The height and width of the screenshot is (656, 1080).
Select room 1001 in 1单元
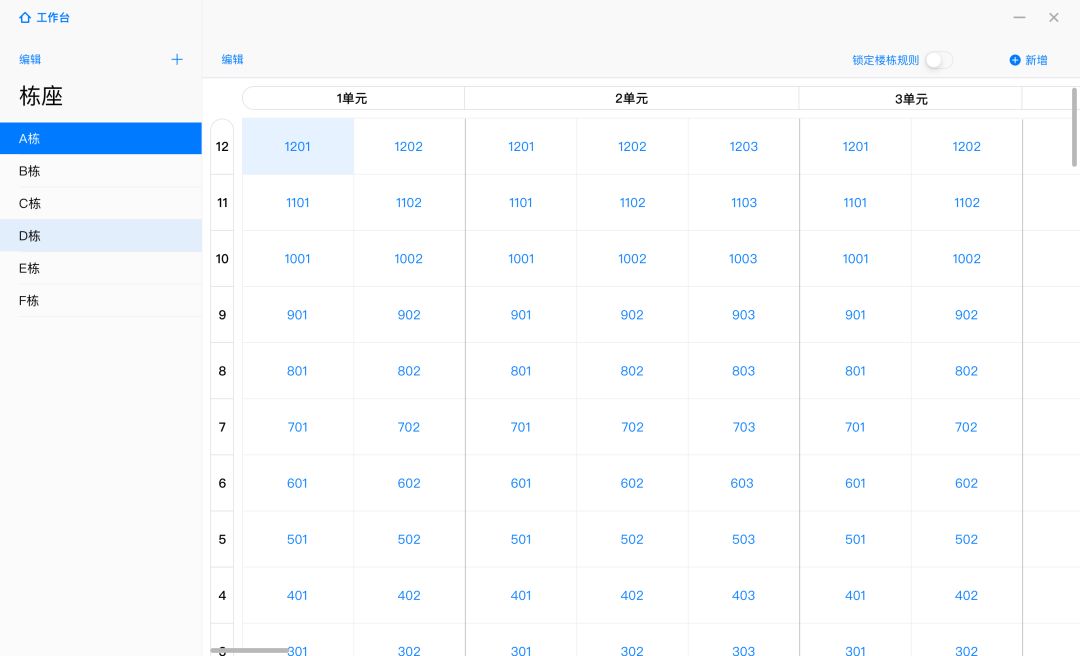click(x=298, y=258)
